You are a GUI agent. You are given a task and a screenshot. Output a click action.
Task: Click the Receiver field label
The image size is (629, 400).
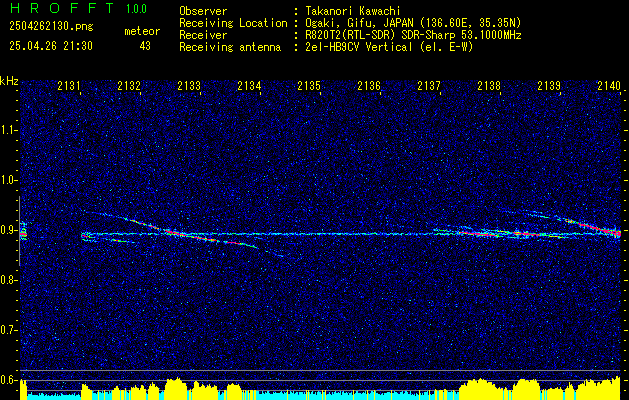coord(203,35)
